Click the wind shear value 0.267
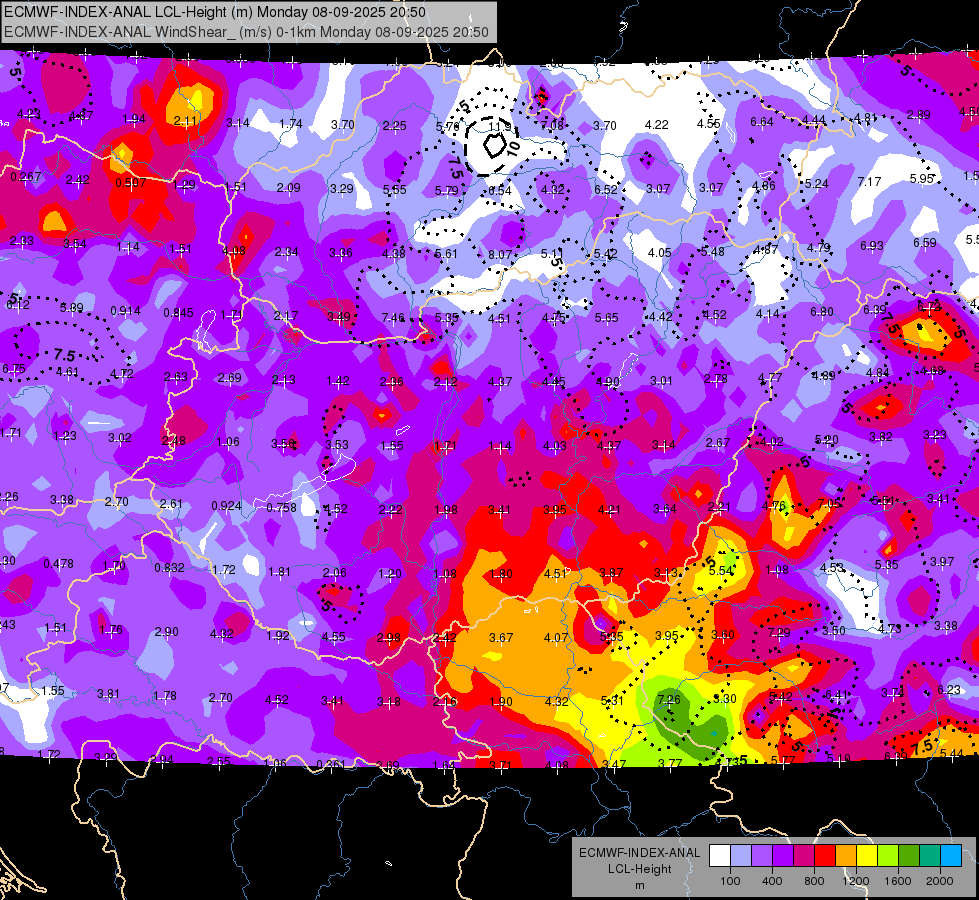This screenshot has height=900, width=979. point(26,177)
